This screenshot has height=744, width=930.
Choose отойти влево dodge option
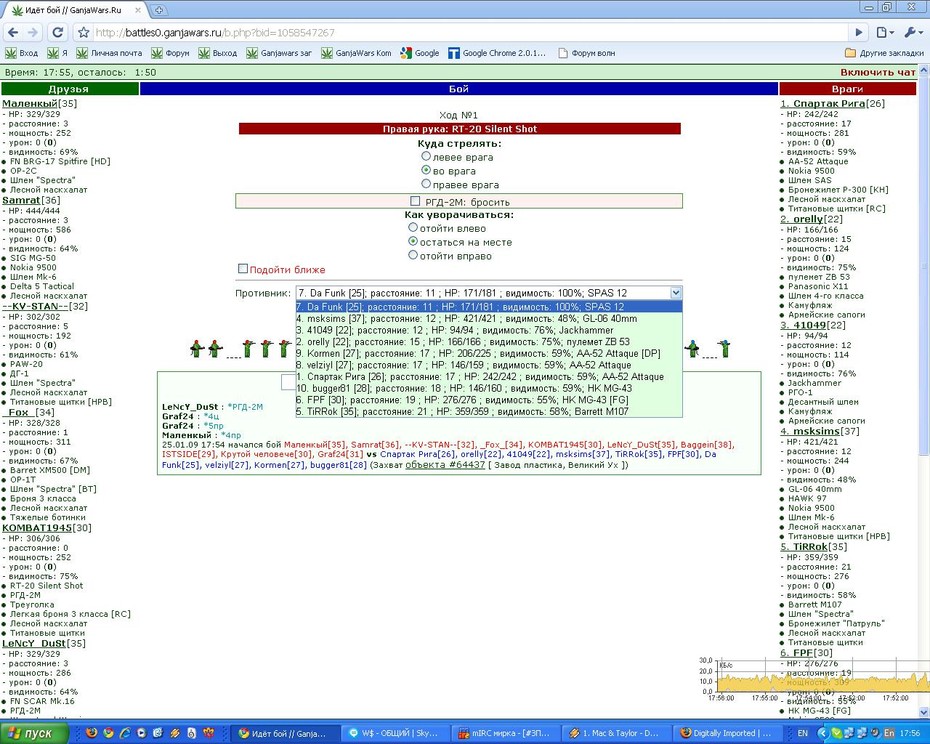click(x=413, y=228)
